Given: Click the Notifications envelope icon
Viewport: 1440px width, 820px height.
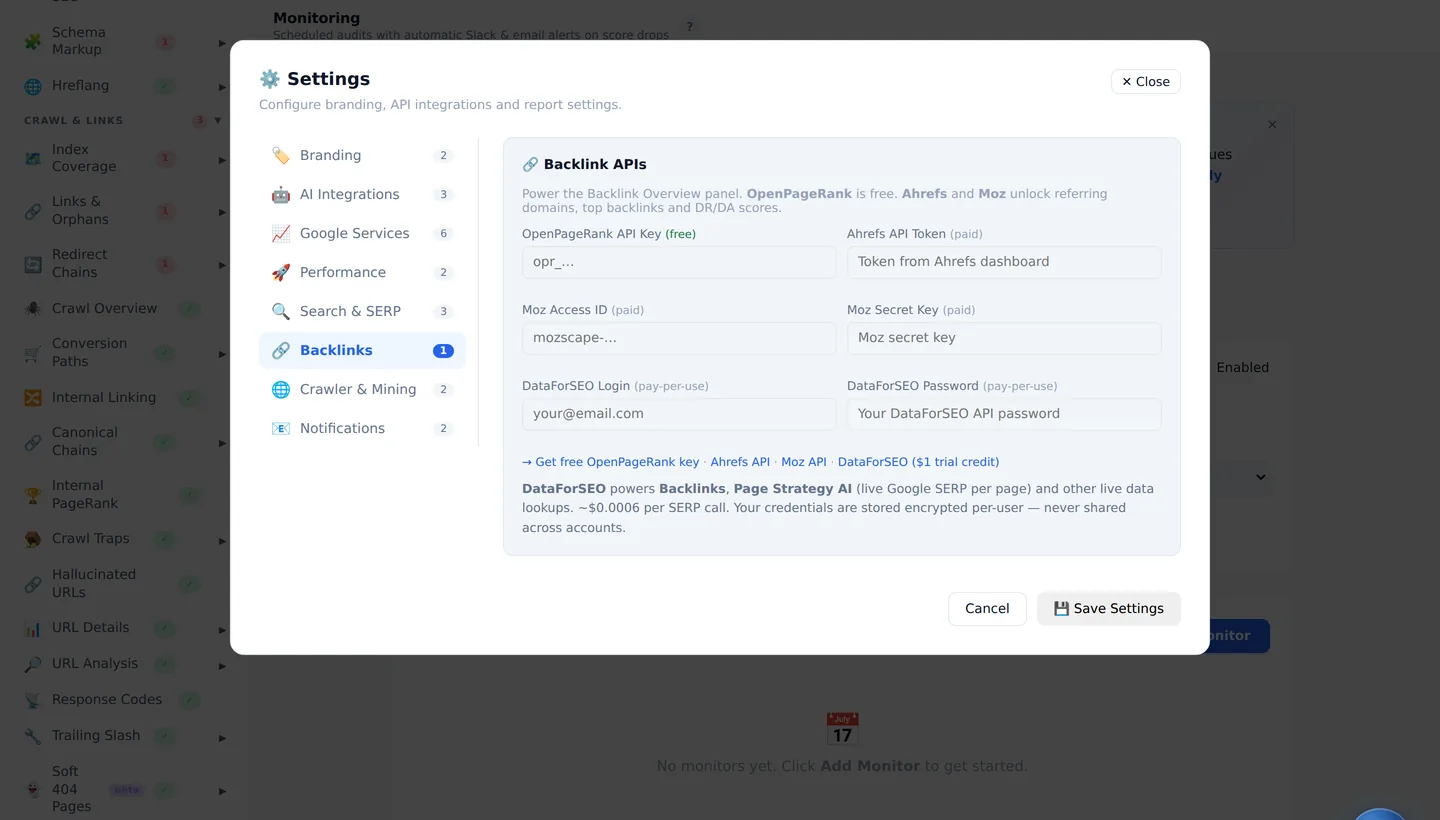Looking at the screenshot, I should [281, 428].
